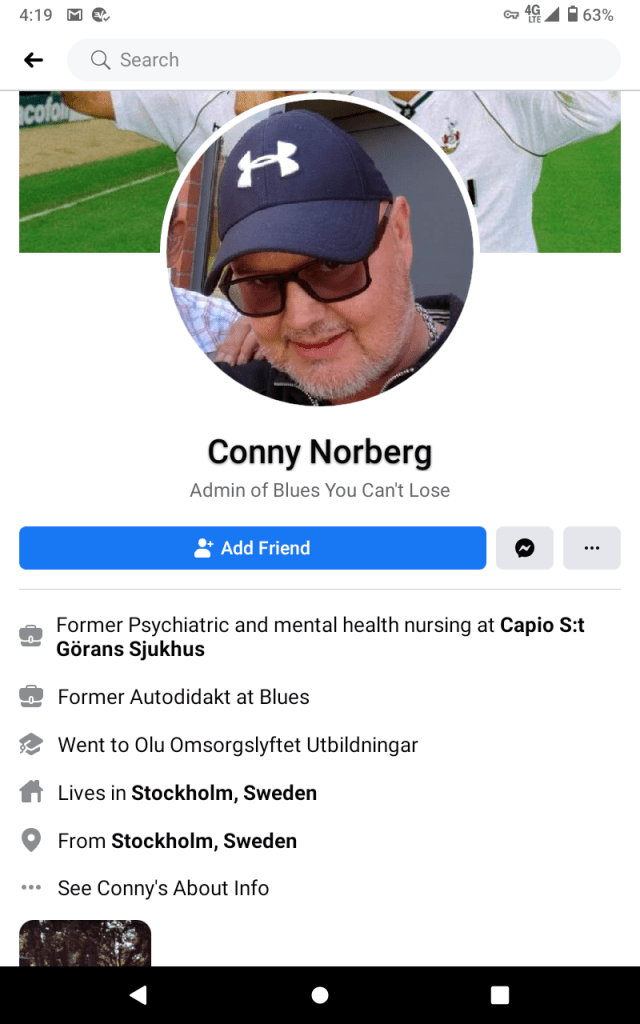The height and width of the screenshot is (1024, 640).
Task: Open the three-dot more options button
Action: point(592,548)
